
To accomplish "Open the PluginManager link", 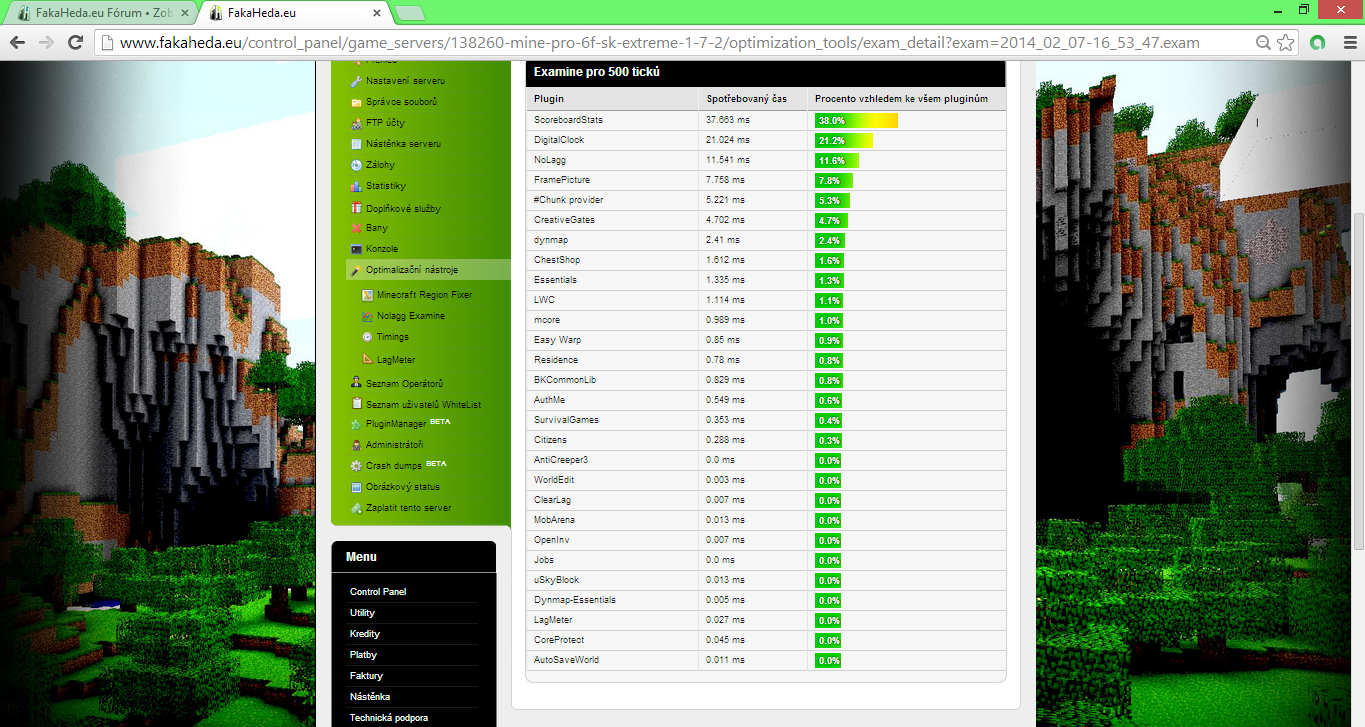I will (x=396, y=424).
